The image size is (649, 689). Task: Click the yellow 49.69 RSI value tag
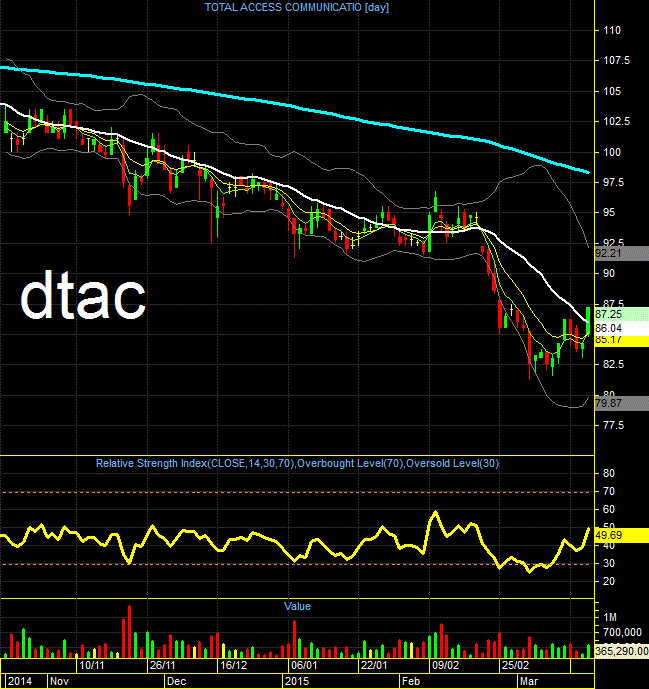[x=621, y=535]
